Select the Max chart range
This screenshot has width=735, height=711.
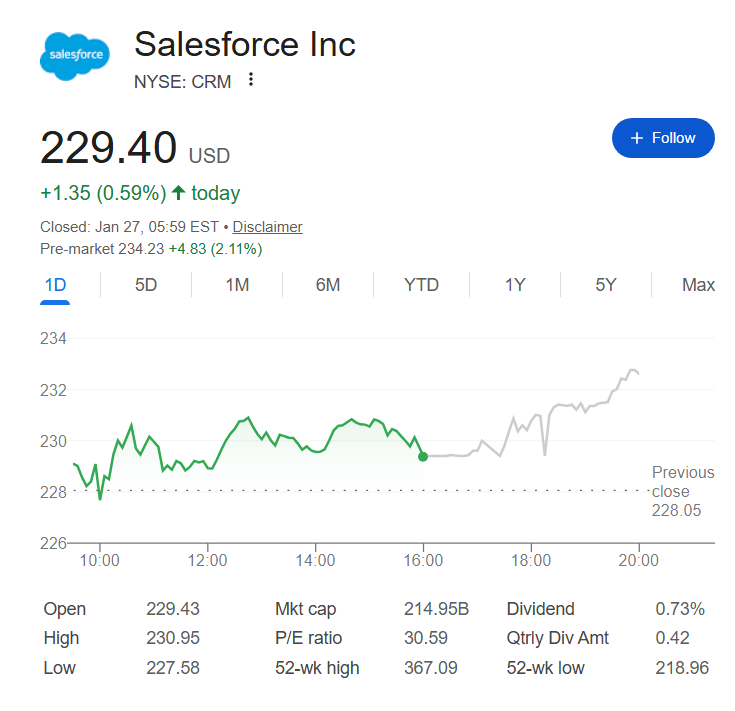[x=698, y=285]
